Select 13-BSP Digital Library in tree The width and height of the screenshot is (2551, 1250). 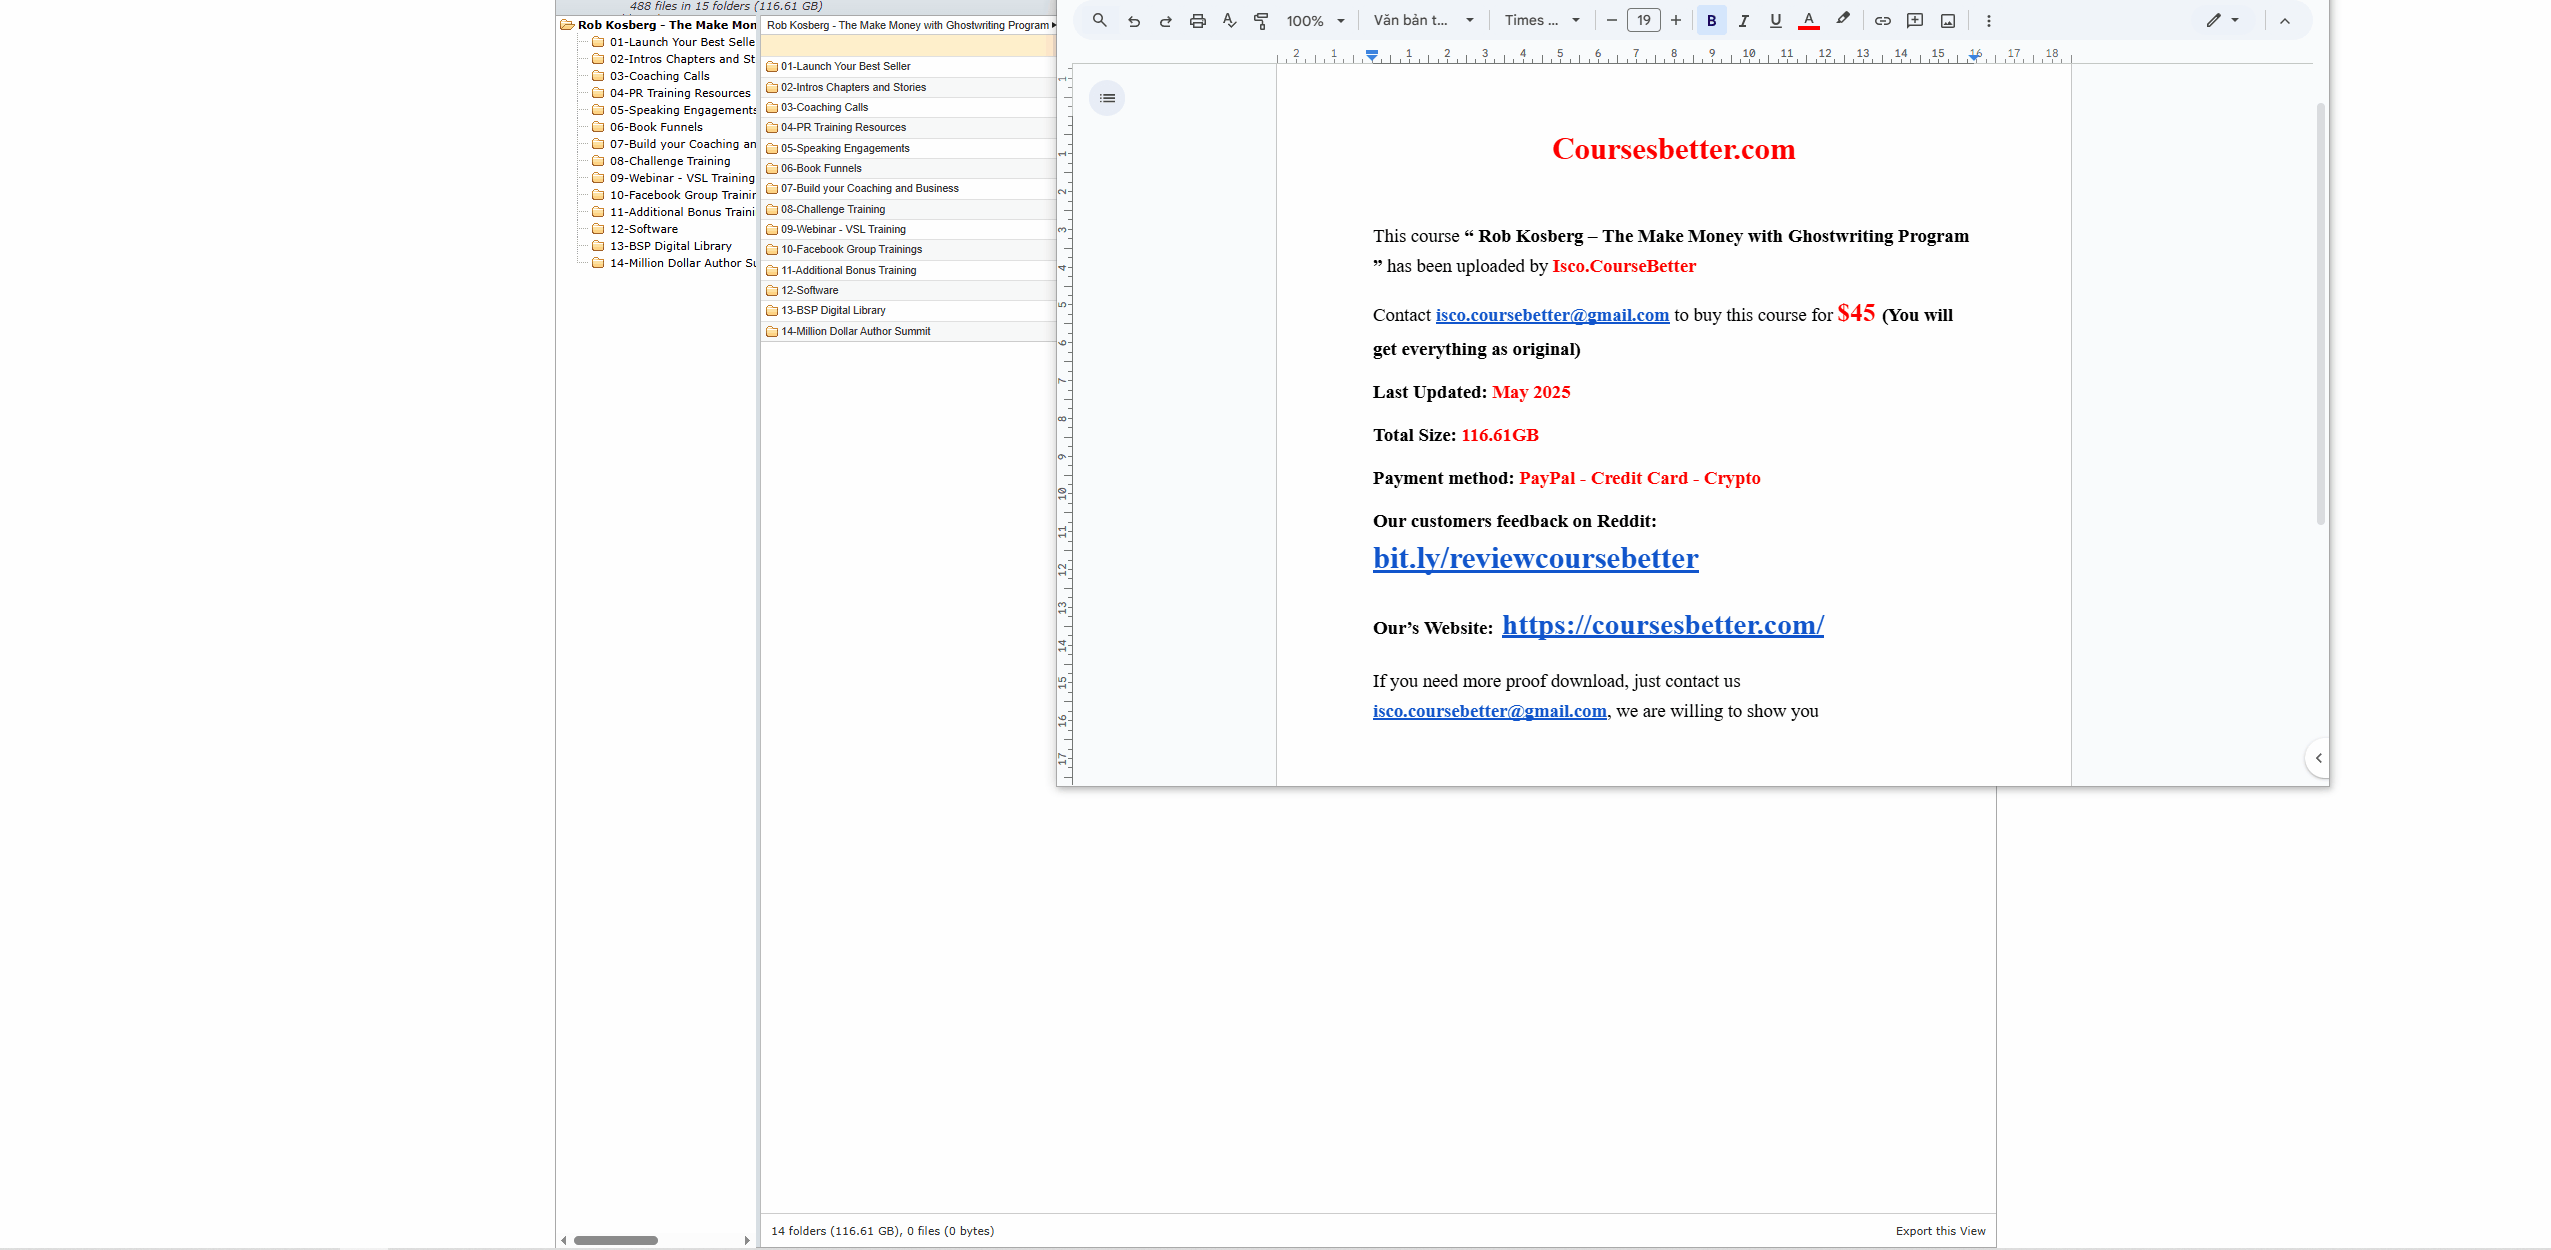coord(671,246)
